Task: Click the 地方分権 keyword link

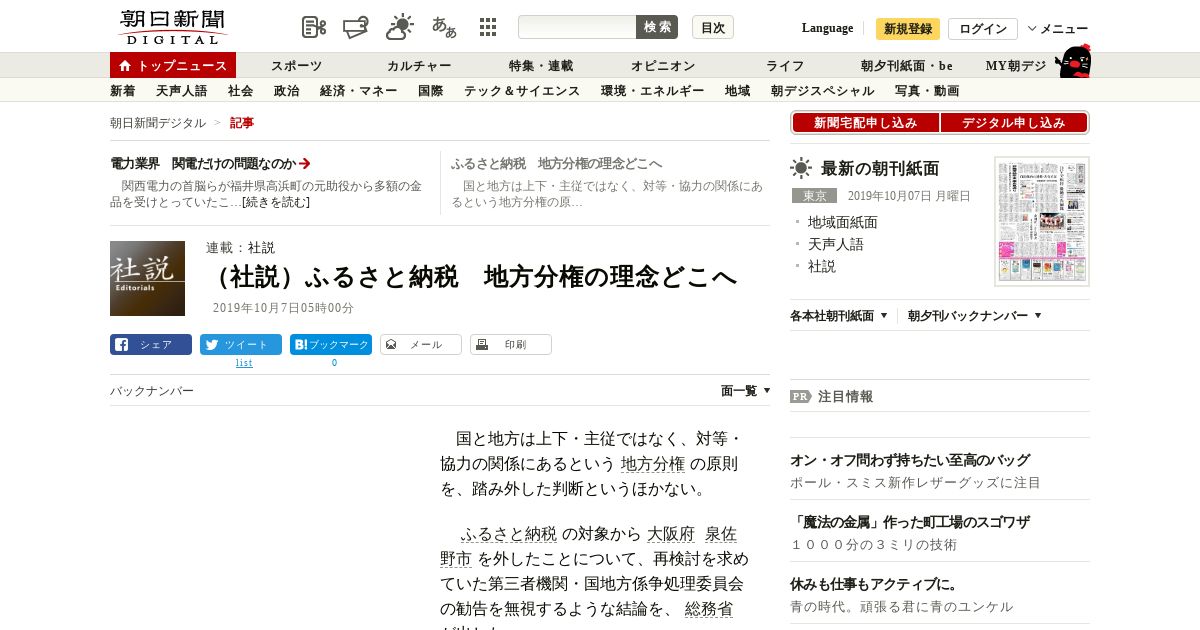Action: pyautogui.click(x=653, y=464)
